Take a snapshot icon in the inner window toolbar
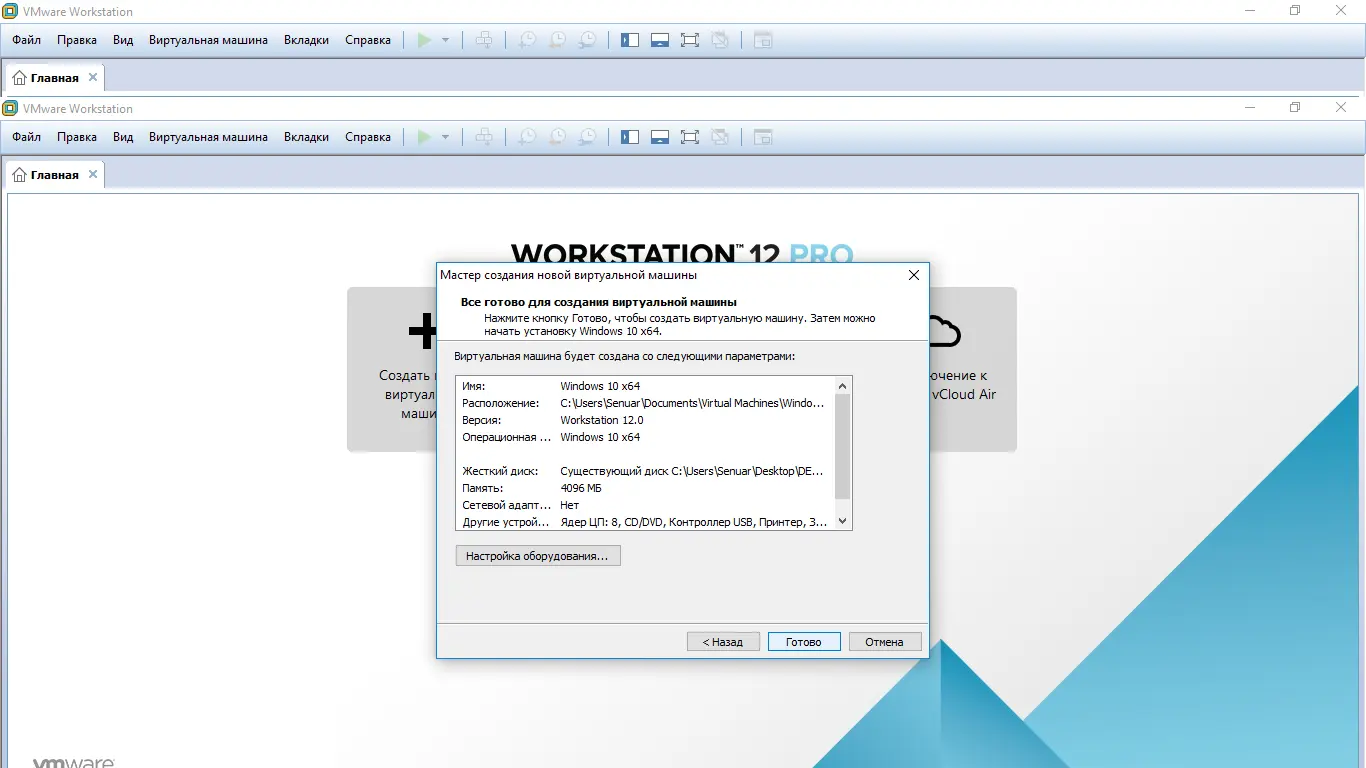The image size is (1366, 768). 527,137
